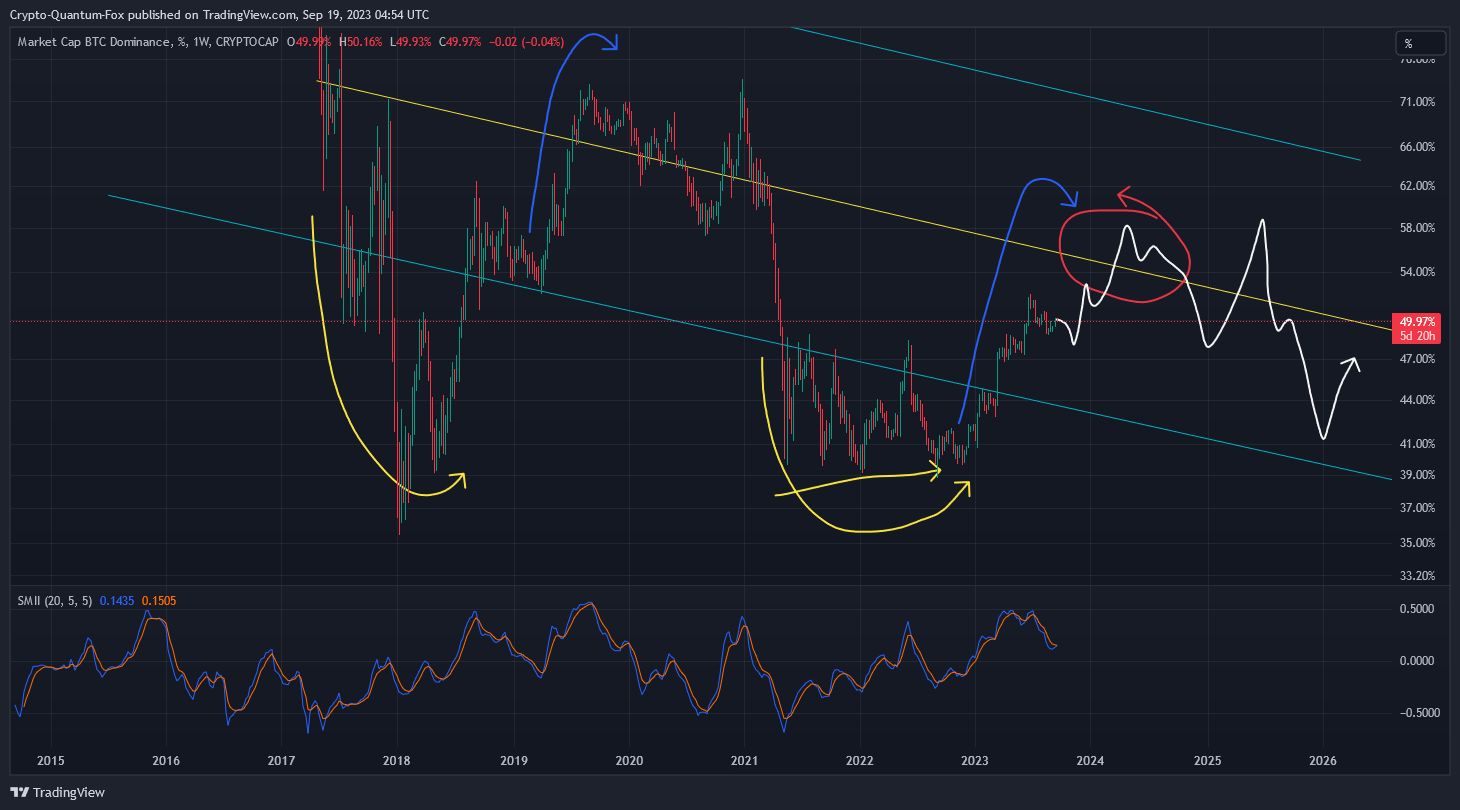Screen dimensions: 1460x810
Task: Click the 2024 time axis label
Action: coord(1091,760)
